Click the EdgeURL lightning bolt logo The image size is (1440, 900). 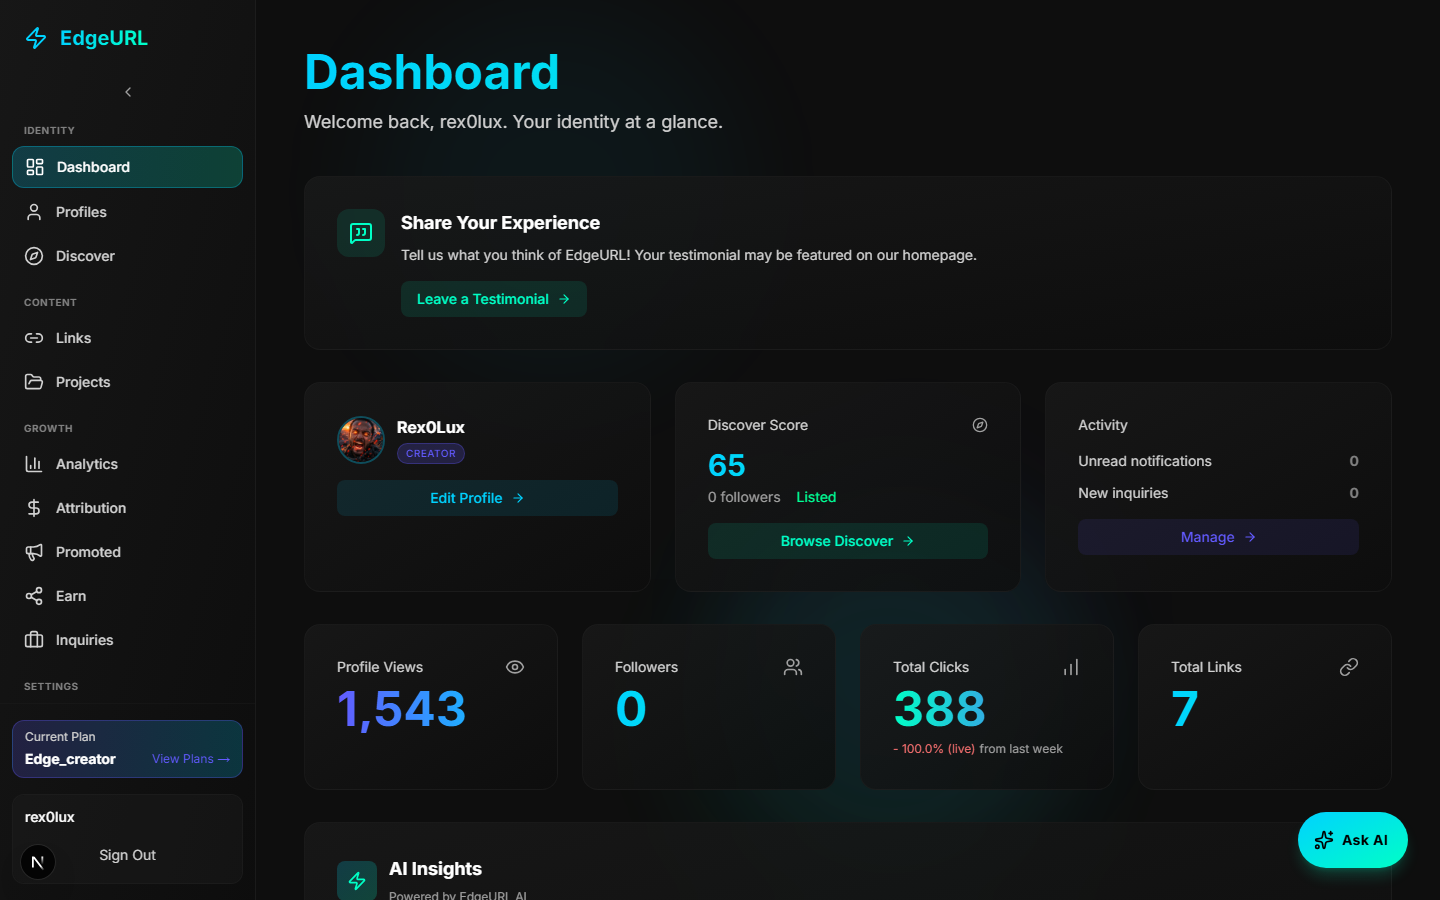click(36, 38)
